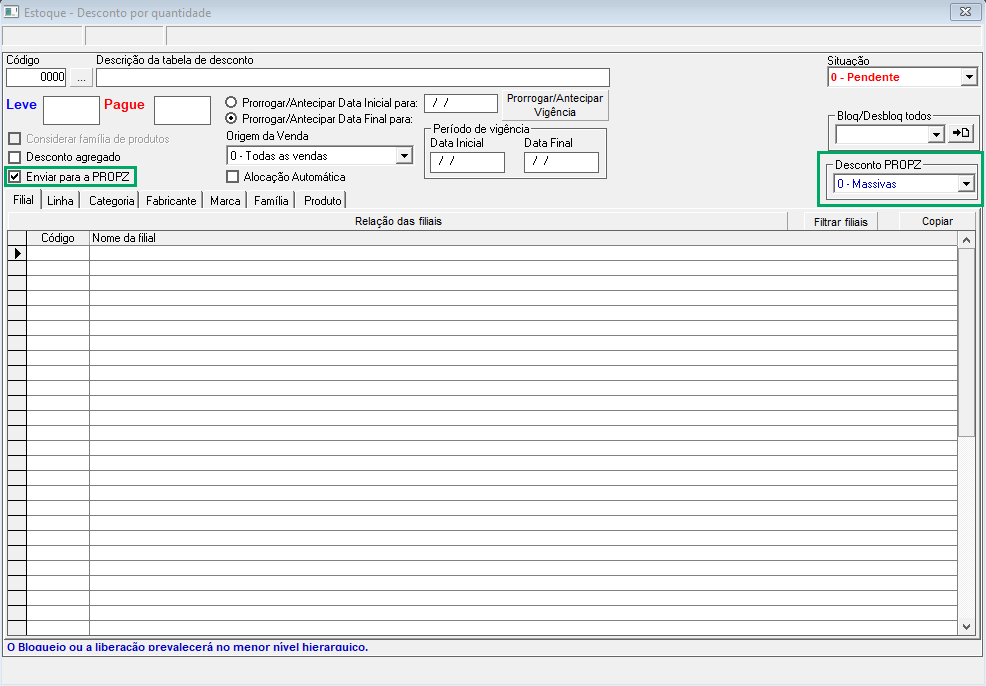Select 'Prorrogar/Antecipar Data Inicial para' radio
986x686 pixels.
coord(231,102)
